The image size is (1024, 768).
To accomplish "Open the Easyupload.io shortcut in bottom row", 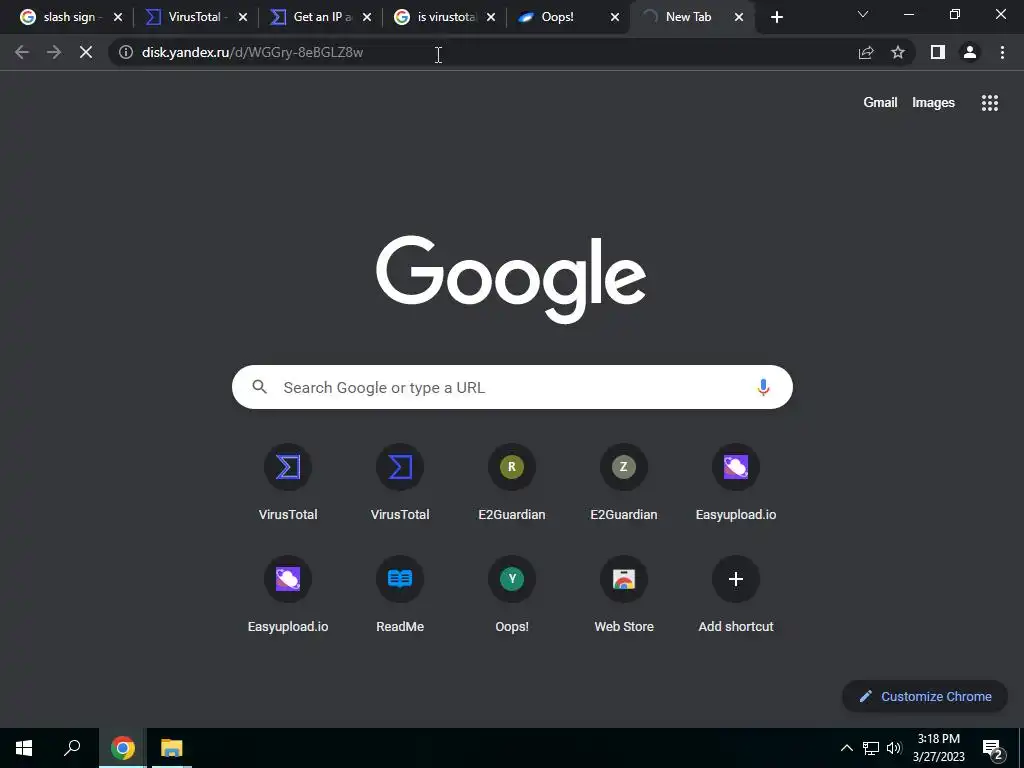I will tap(288, 594).
